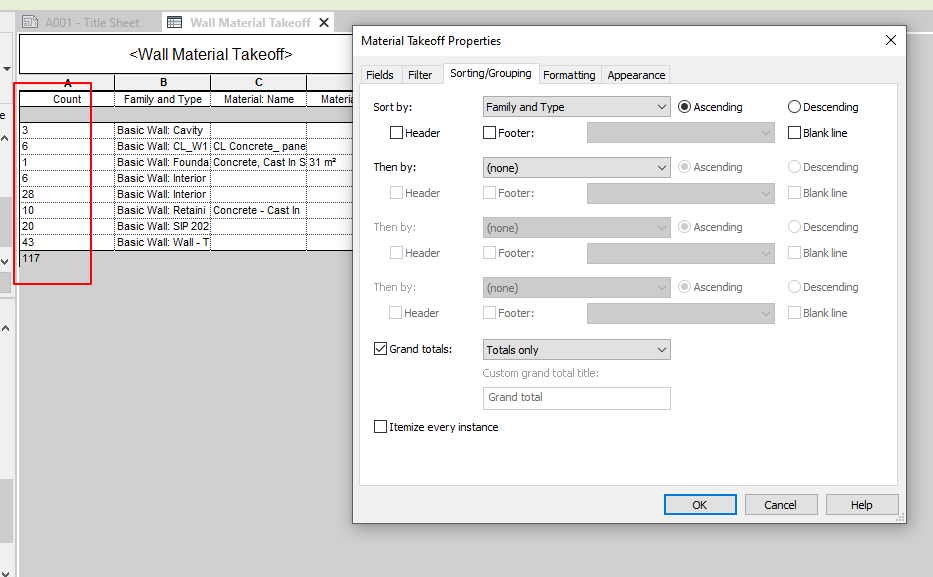This screenshot has height=577, width=933.
Task: Click the 31 m² area cell
Action: (x=330, y=162)
